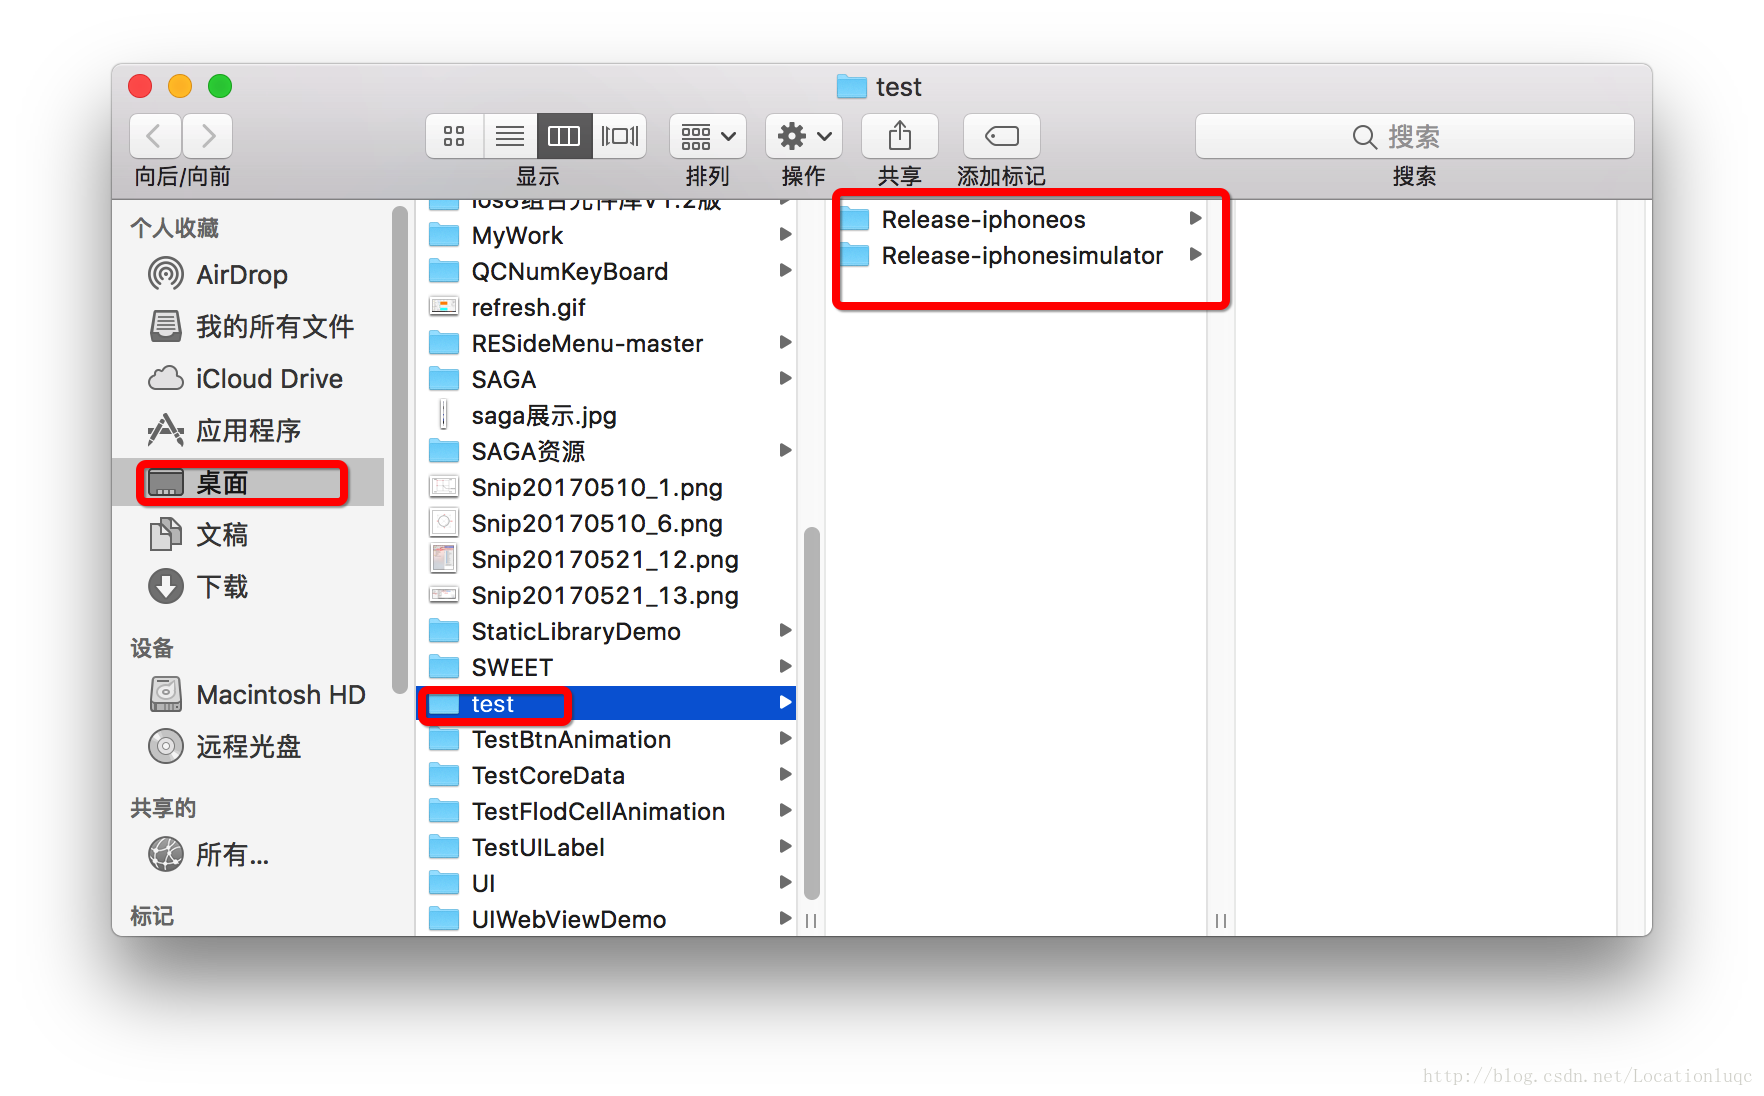
Task: Select the TestFlodCellAnimation folder
Action: pos(606,812)
